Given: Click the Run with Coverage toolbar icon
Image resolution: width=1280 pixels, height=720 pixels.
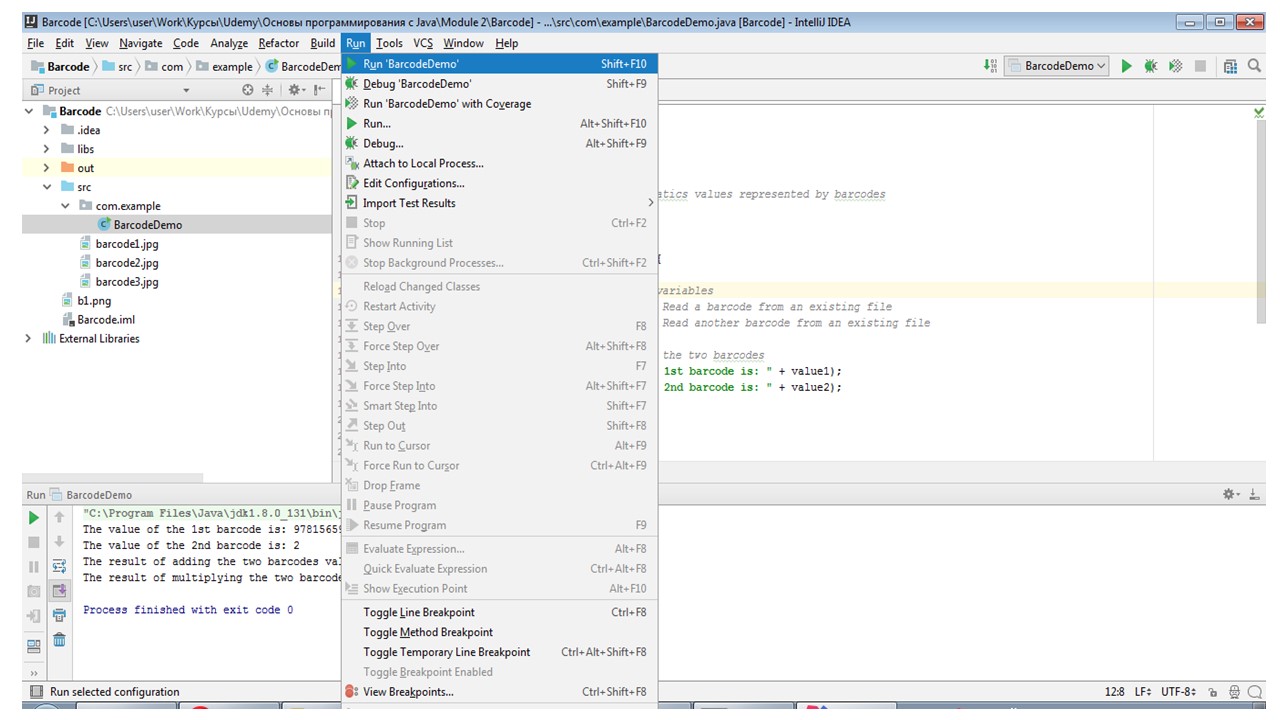Looking at the screenshot, I should pos(1176,66).
